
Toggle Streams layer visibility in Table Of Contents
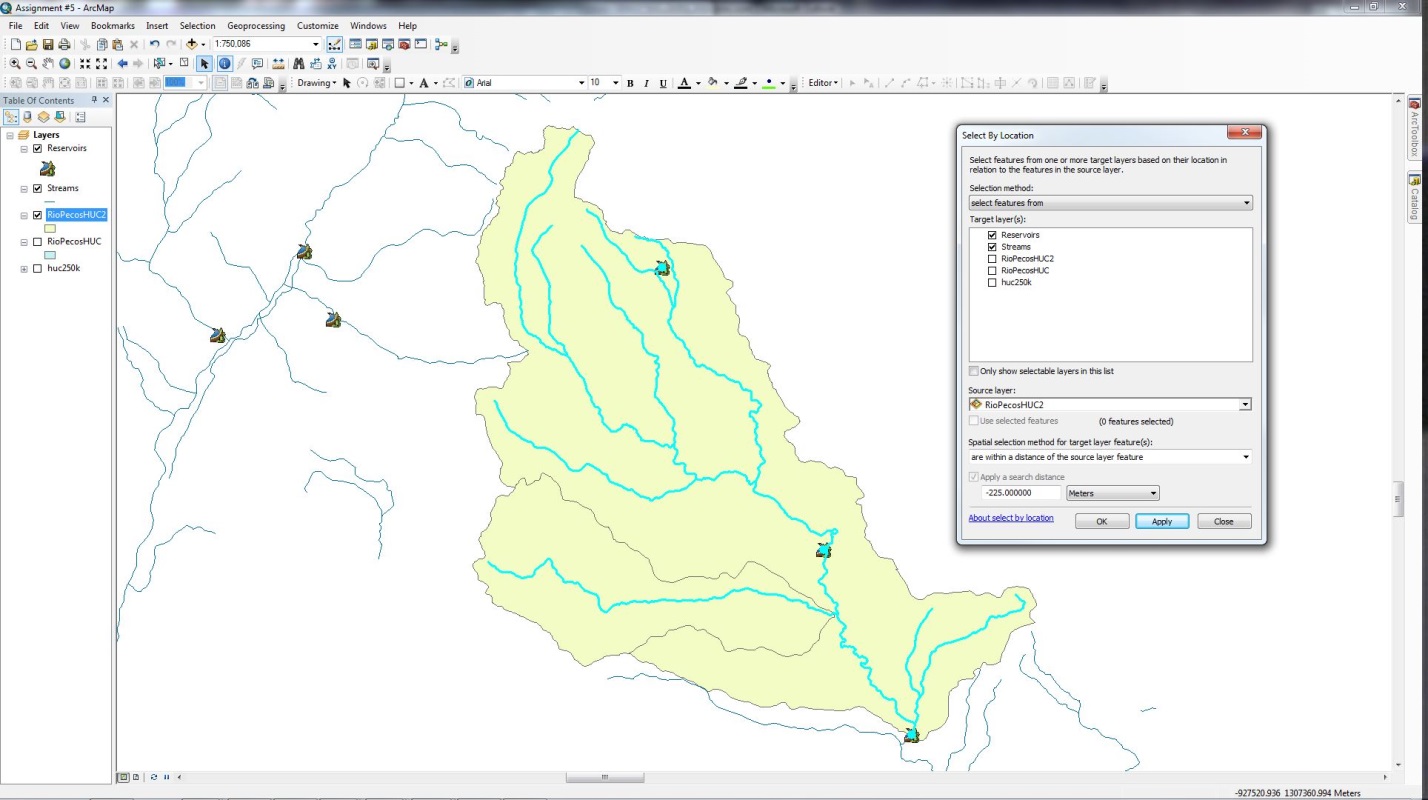coord(38,188)
